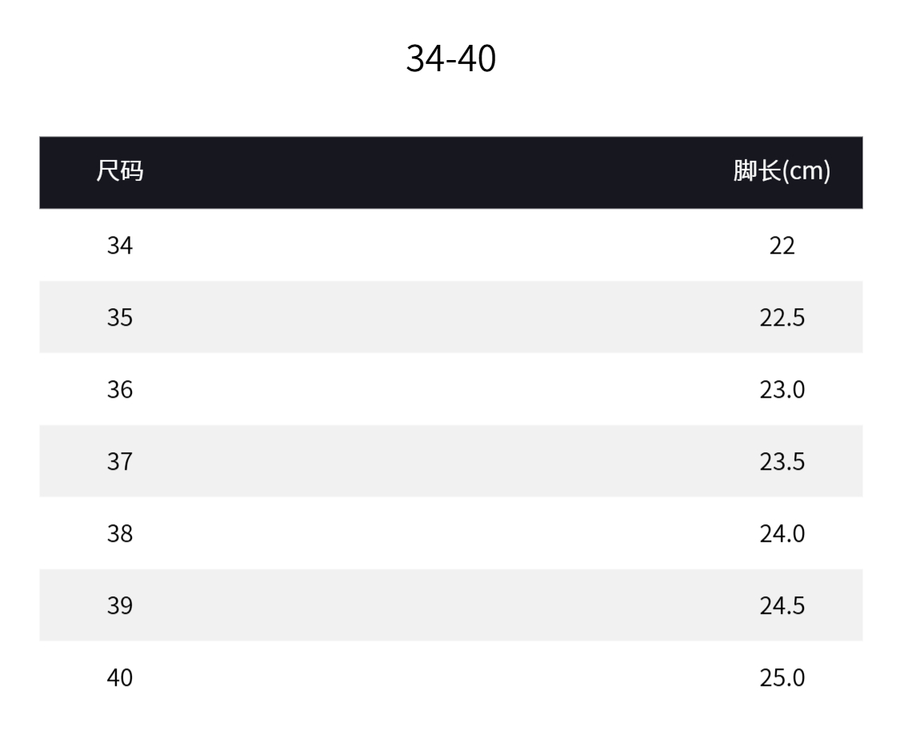Click the foot length value 22
The width and height of the screenshot is (900, 750).
tap(782, 245)
